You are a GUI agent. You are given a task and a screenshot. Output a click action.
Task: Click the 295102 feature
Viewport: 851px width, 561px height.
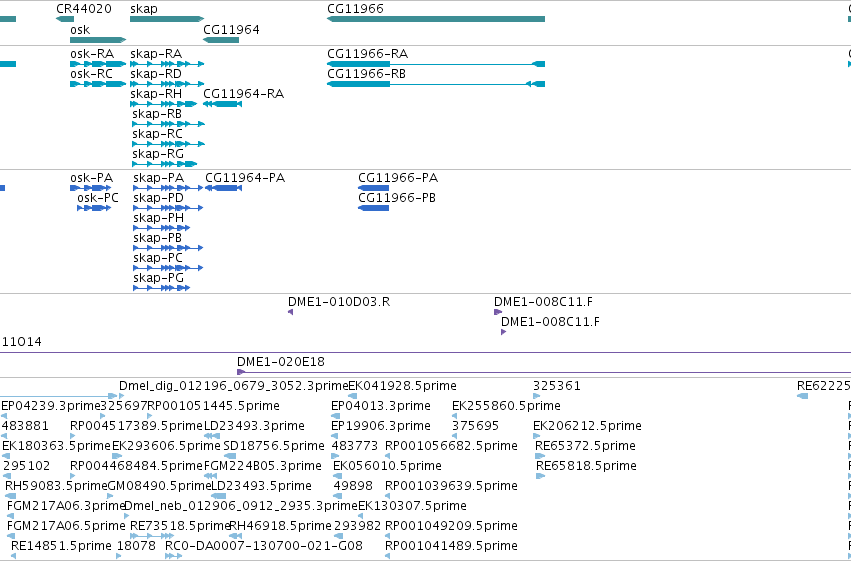pos(7,476)
